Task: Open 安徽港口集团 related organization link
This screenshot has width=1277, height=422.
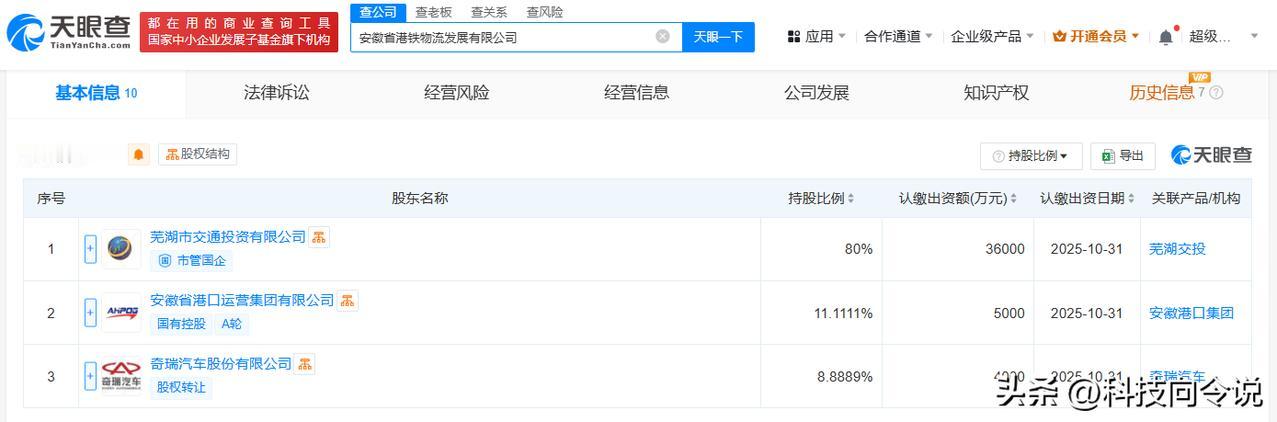Action: pos(1191,313)
